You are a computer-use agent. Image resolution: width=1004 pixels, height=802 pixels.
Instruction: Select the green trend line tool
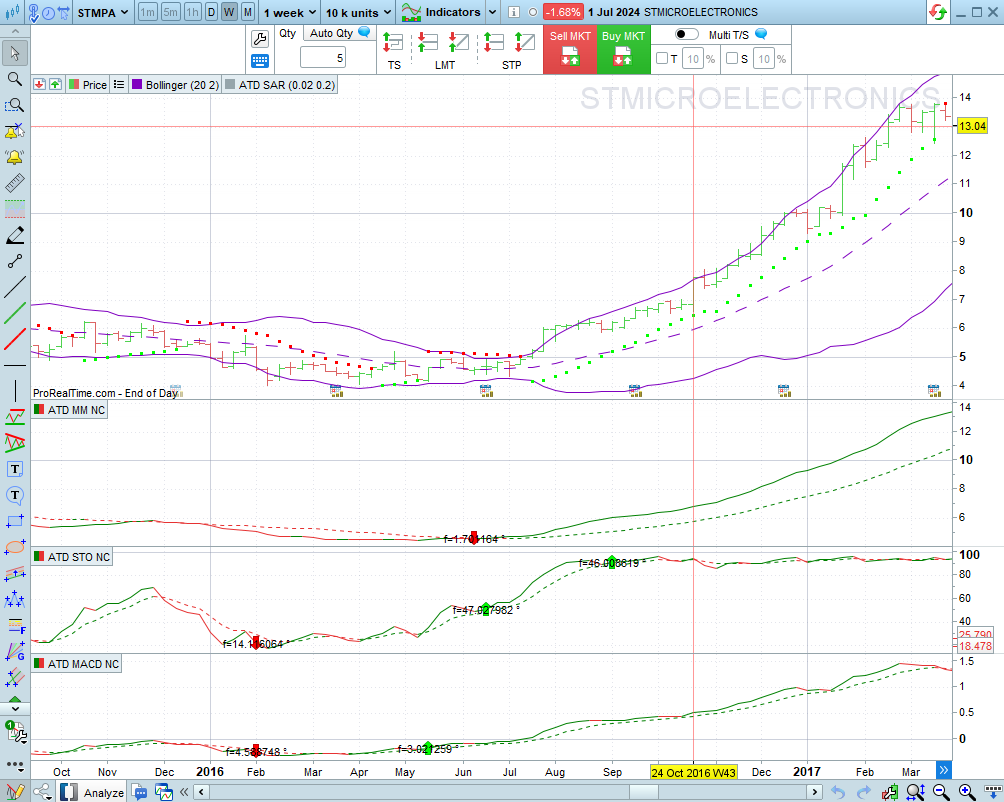coord(15,313)
